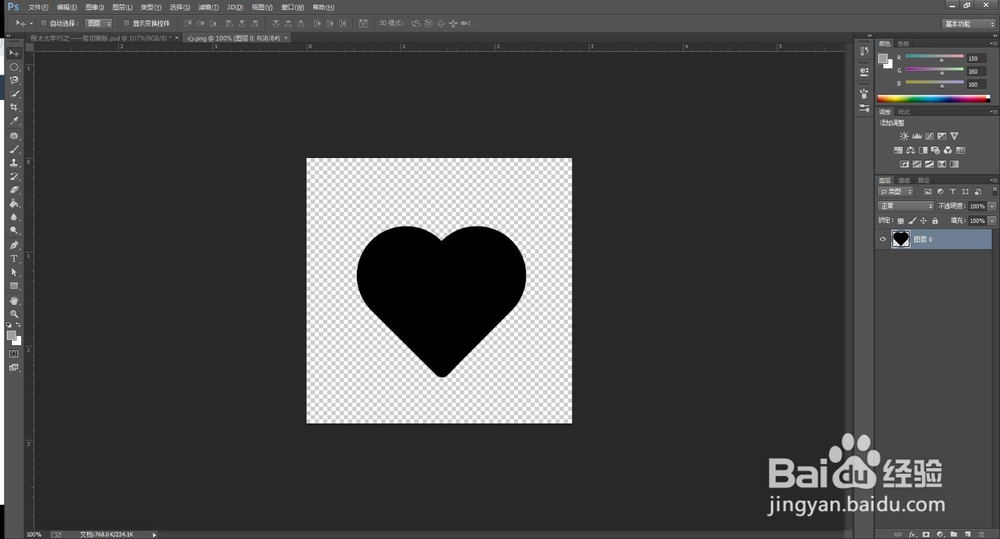Add Vibrance adjustment triangle icon
This screenshot has height=539, width=1000.
click(x=954, y=136)
